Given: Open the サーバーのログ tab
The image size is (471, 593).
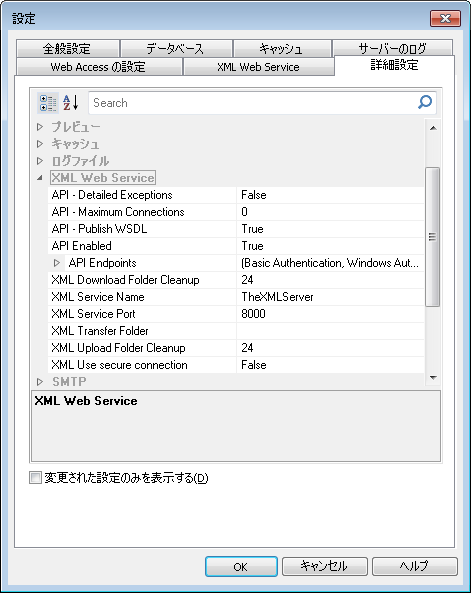Looking at the screenshot, I should click(392, 48).
